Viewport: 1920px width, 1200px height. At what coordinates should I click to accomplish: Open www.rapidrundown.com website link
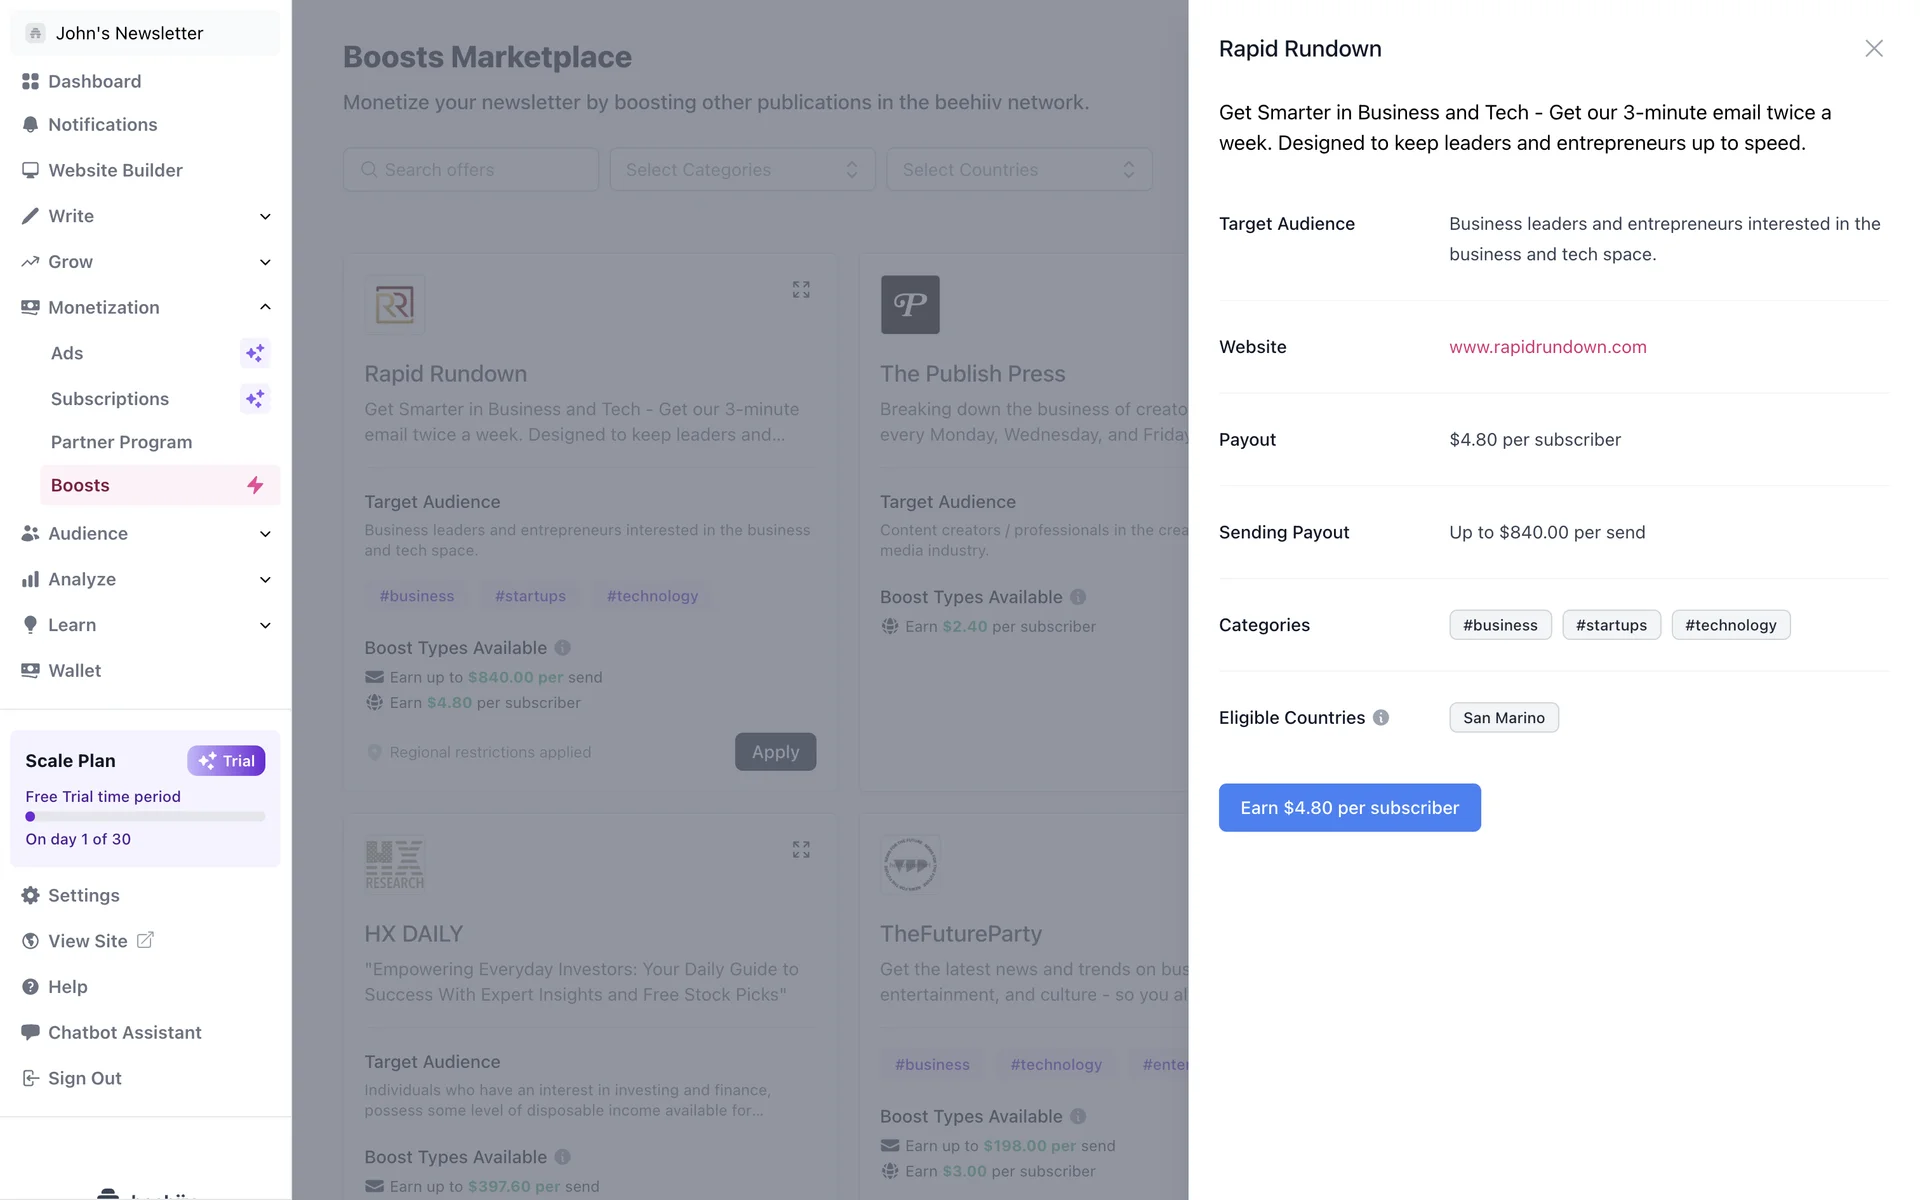(1547, 347)
